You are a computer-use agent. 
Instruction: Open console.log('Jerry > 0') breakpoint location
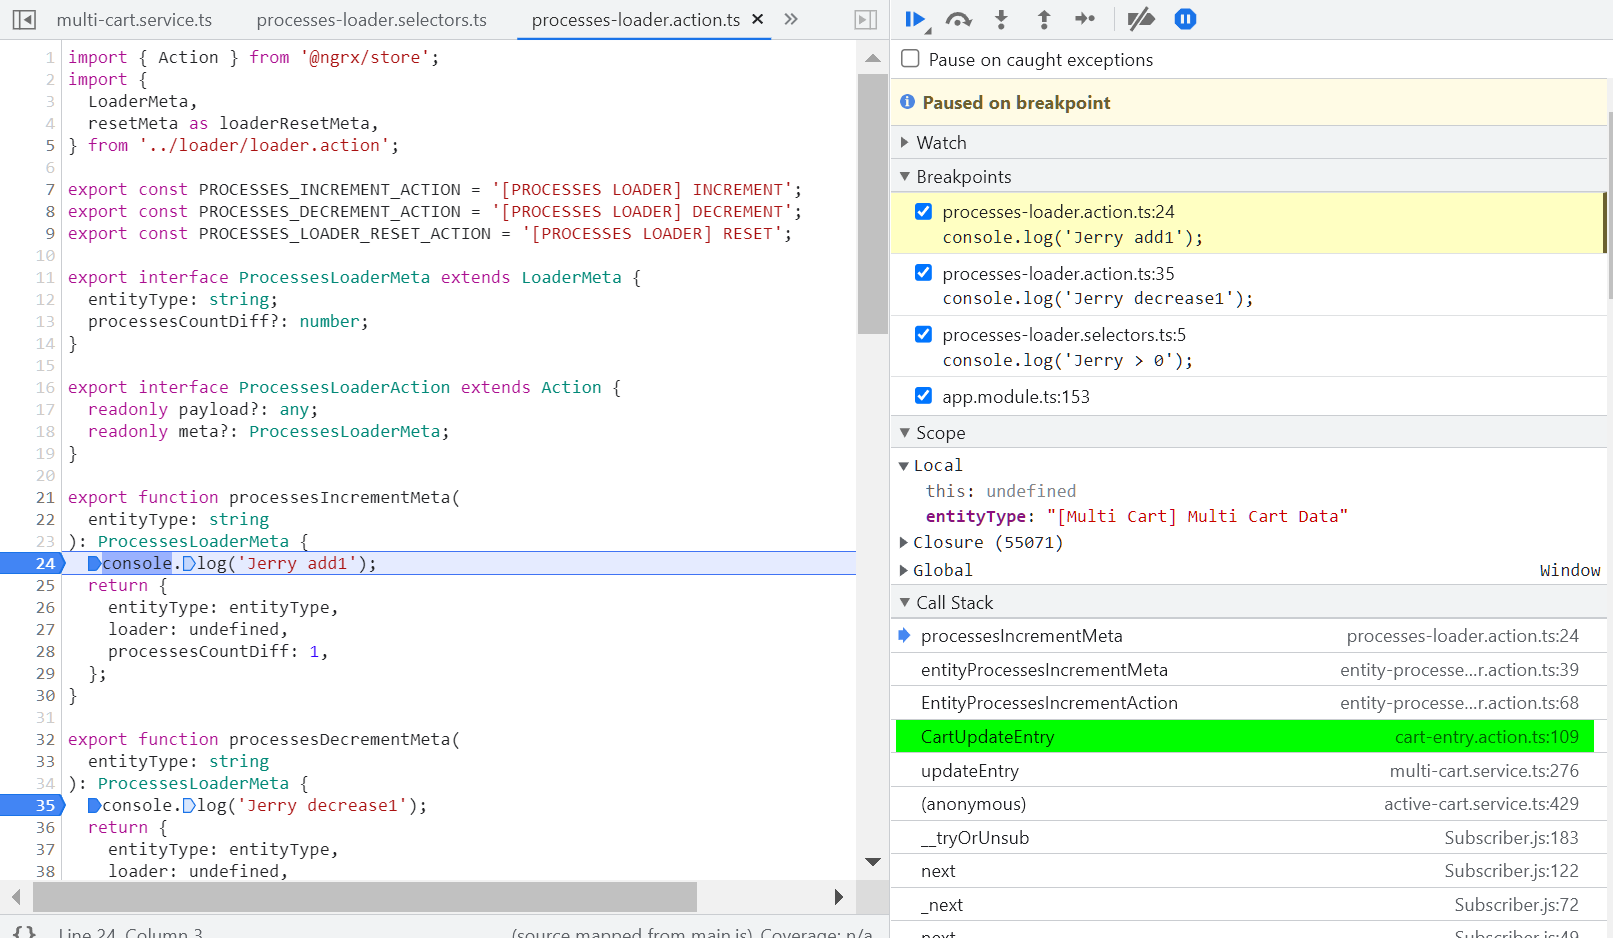pyautogui.click(x=1067, y=361)
